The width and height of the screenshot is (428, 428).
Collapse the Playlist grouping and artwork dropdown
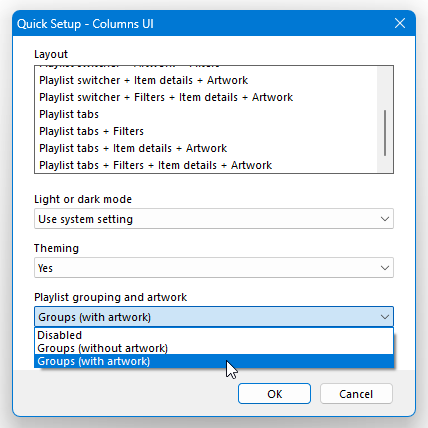214,317
